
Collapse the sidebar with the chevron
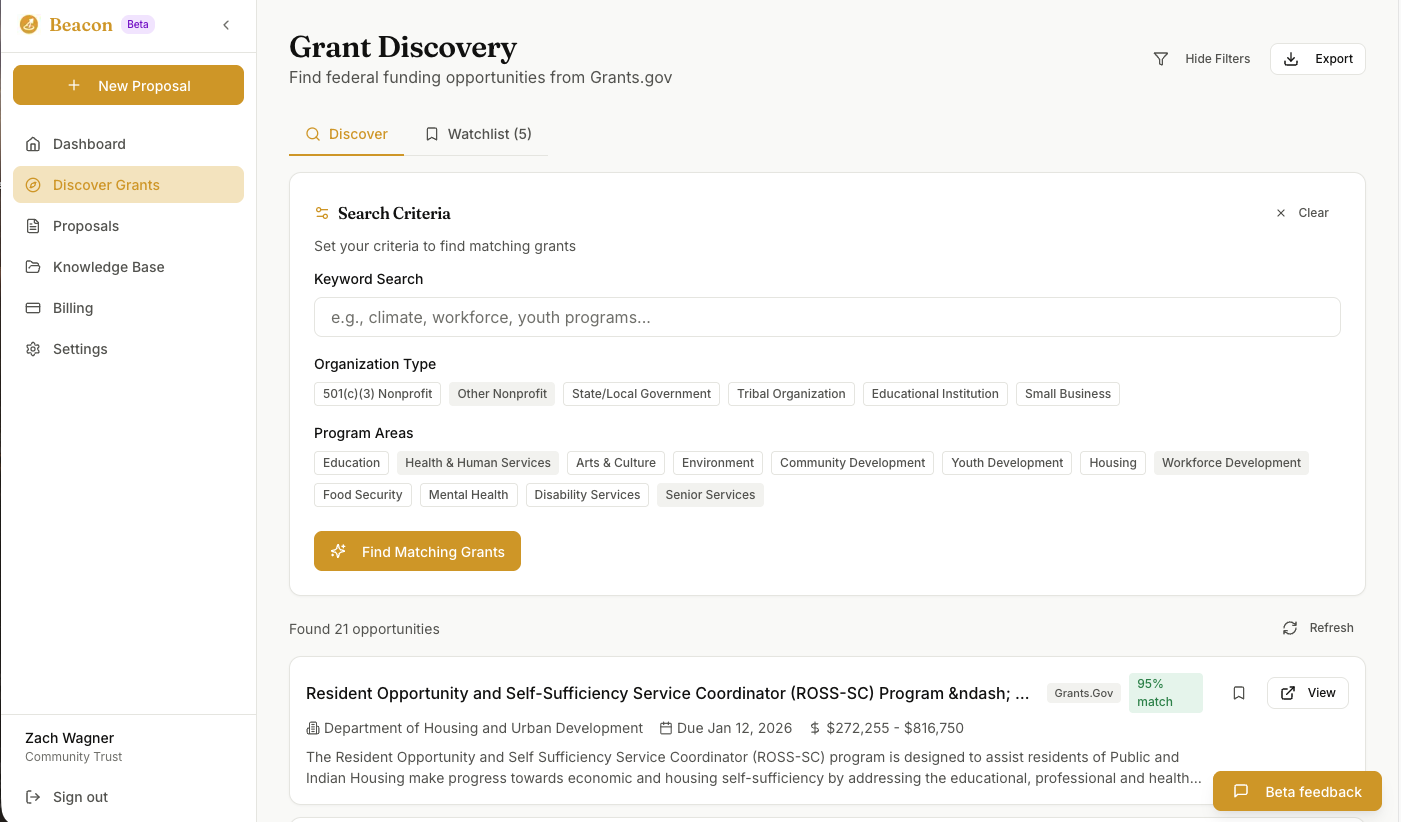[226, 25]
